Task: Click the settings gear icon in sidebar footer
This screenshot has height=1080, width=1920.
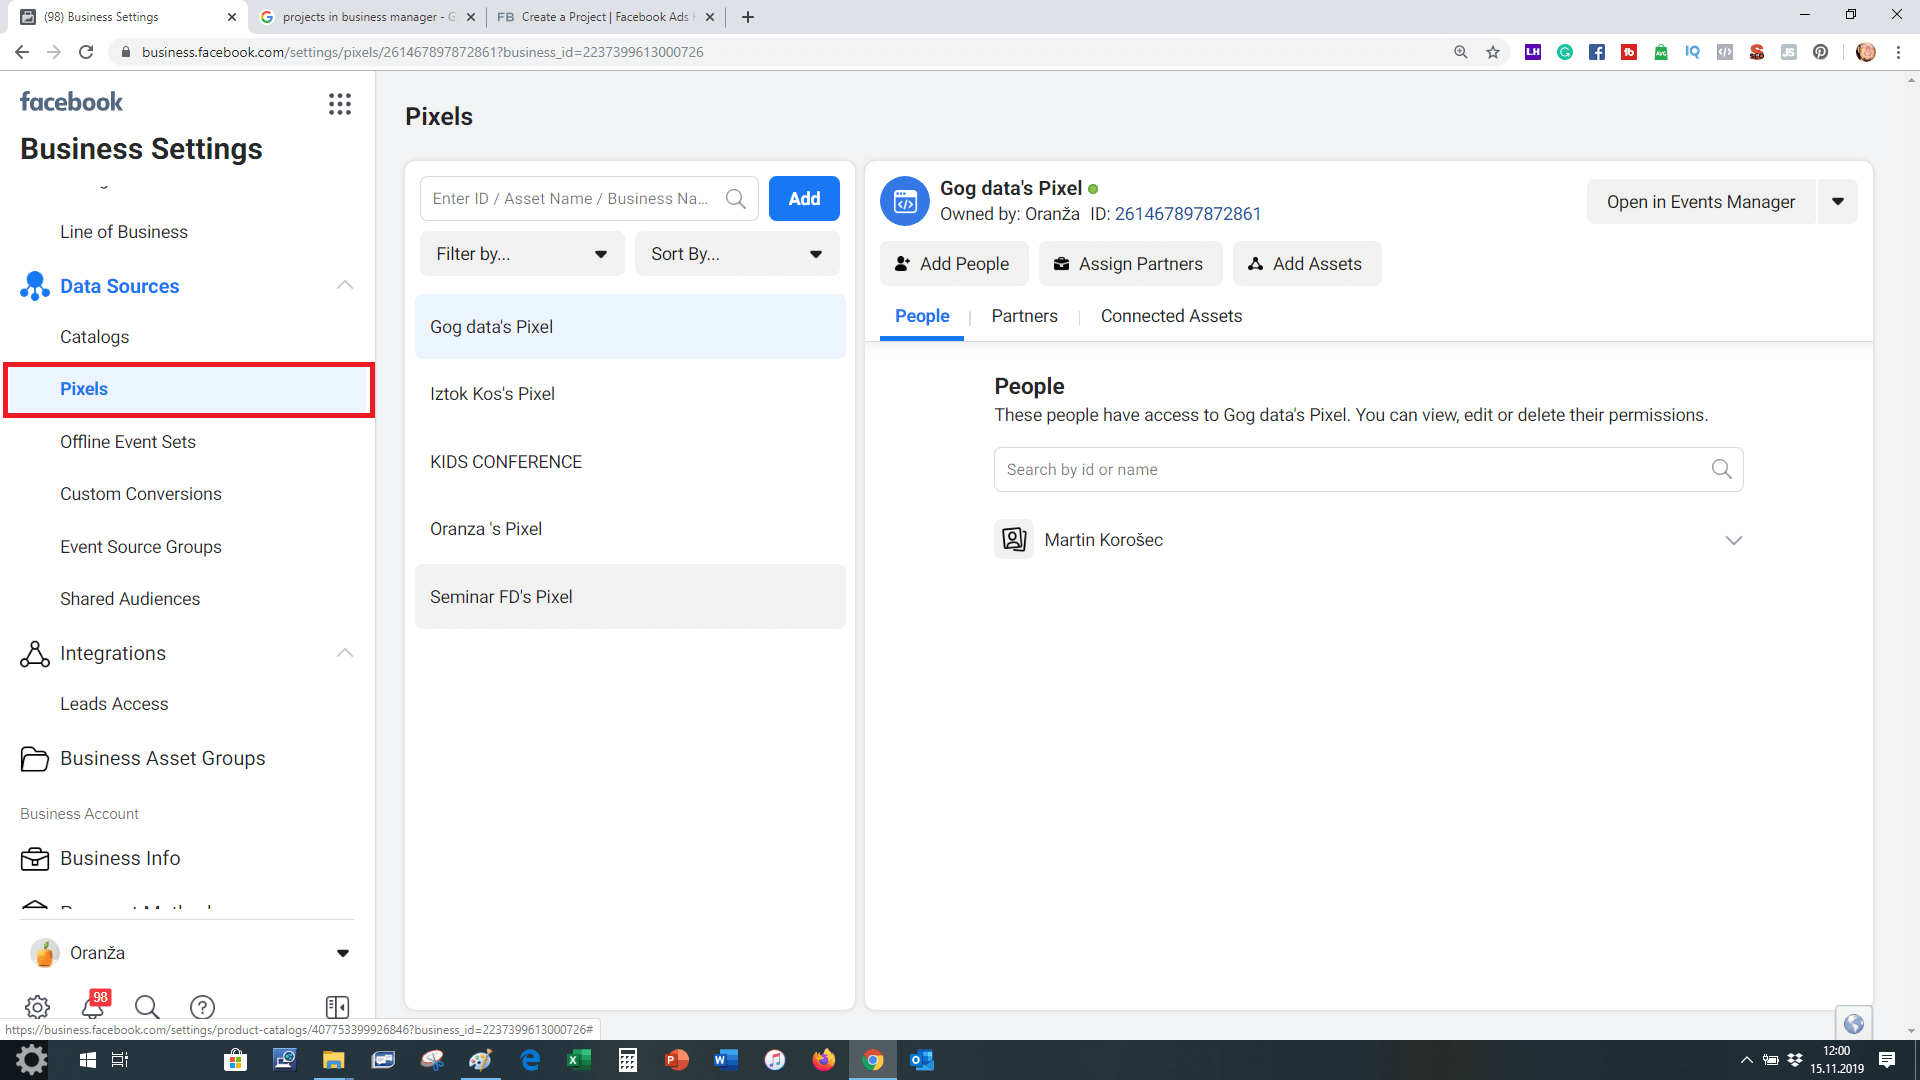Action: [x=37, y=1007]
